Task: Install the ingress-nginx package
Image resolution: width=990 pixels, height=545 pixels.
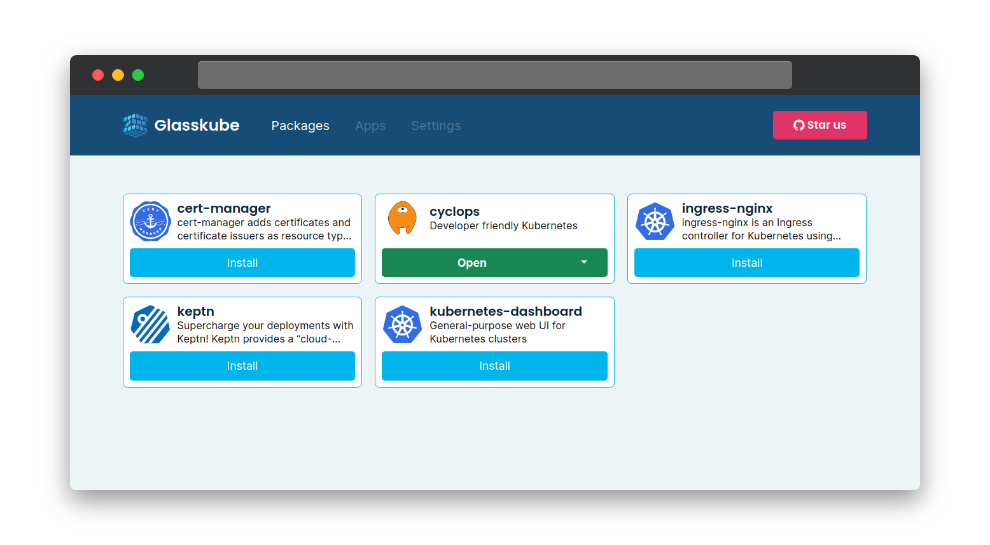Action: click(746, 263)
